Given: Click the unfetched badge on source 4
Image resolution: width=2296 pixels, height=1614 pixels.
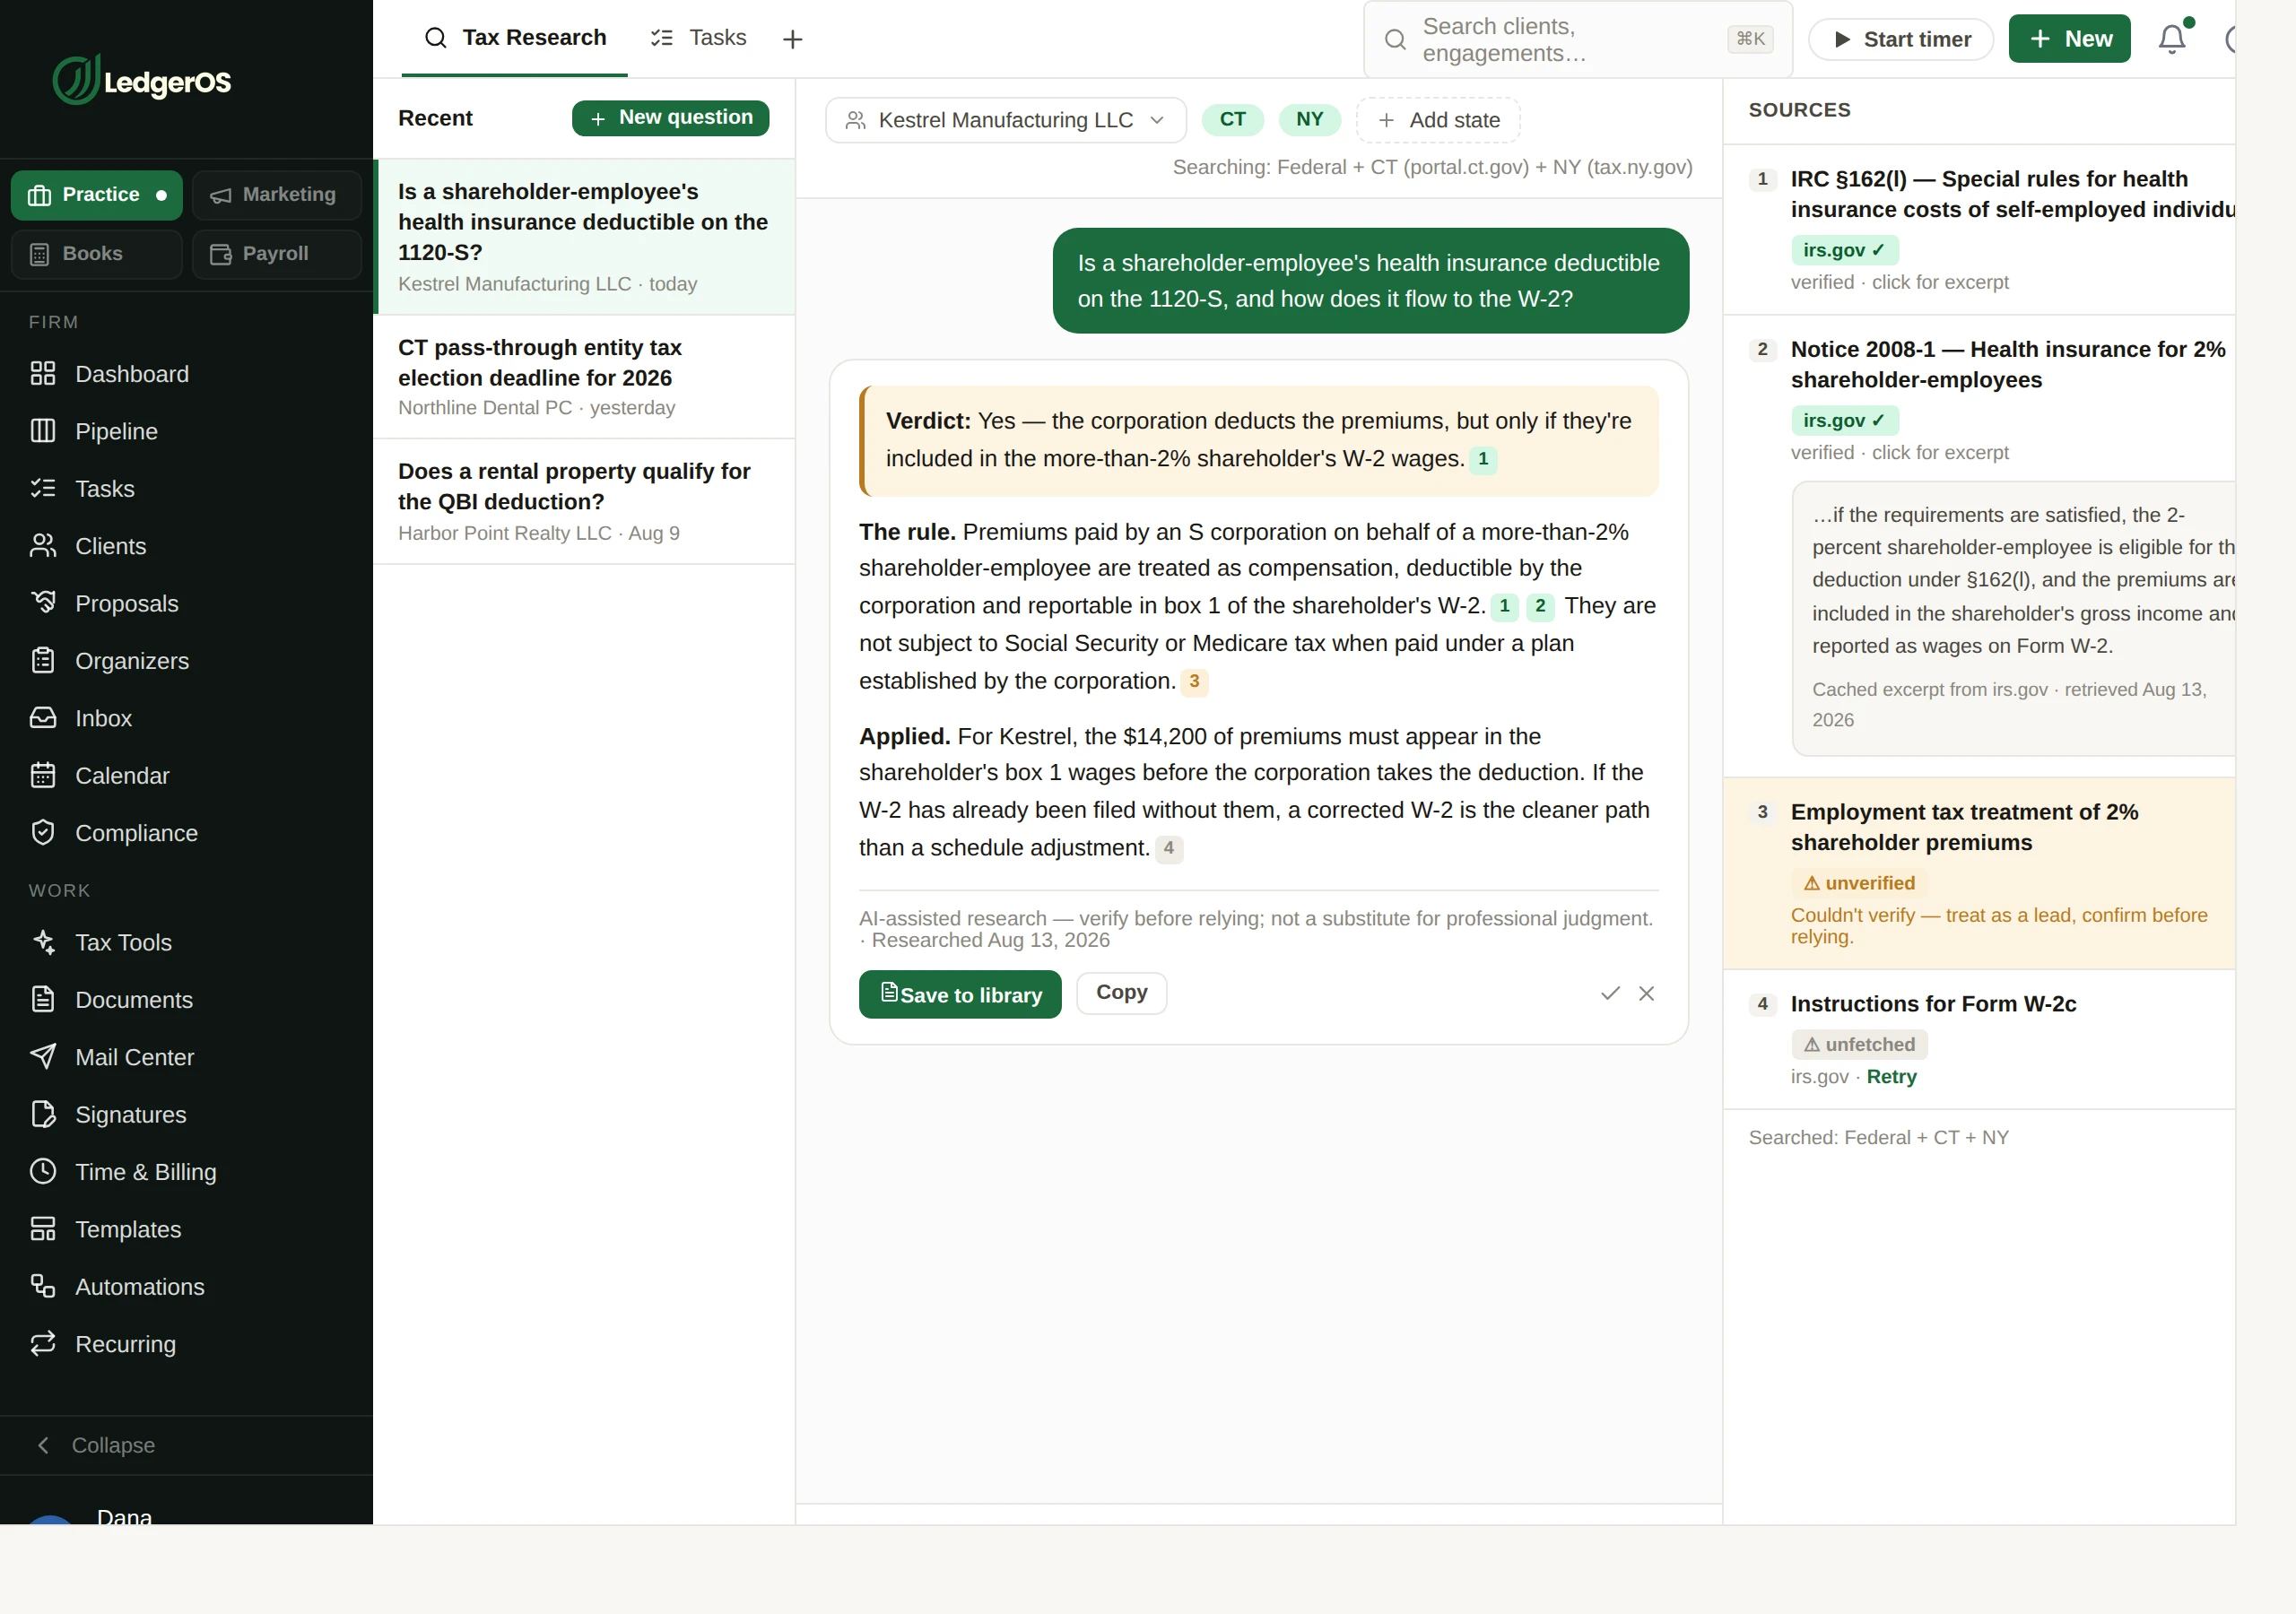Looking at the screenshot, I should (1859, 1044).
